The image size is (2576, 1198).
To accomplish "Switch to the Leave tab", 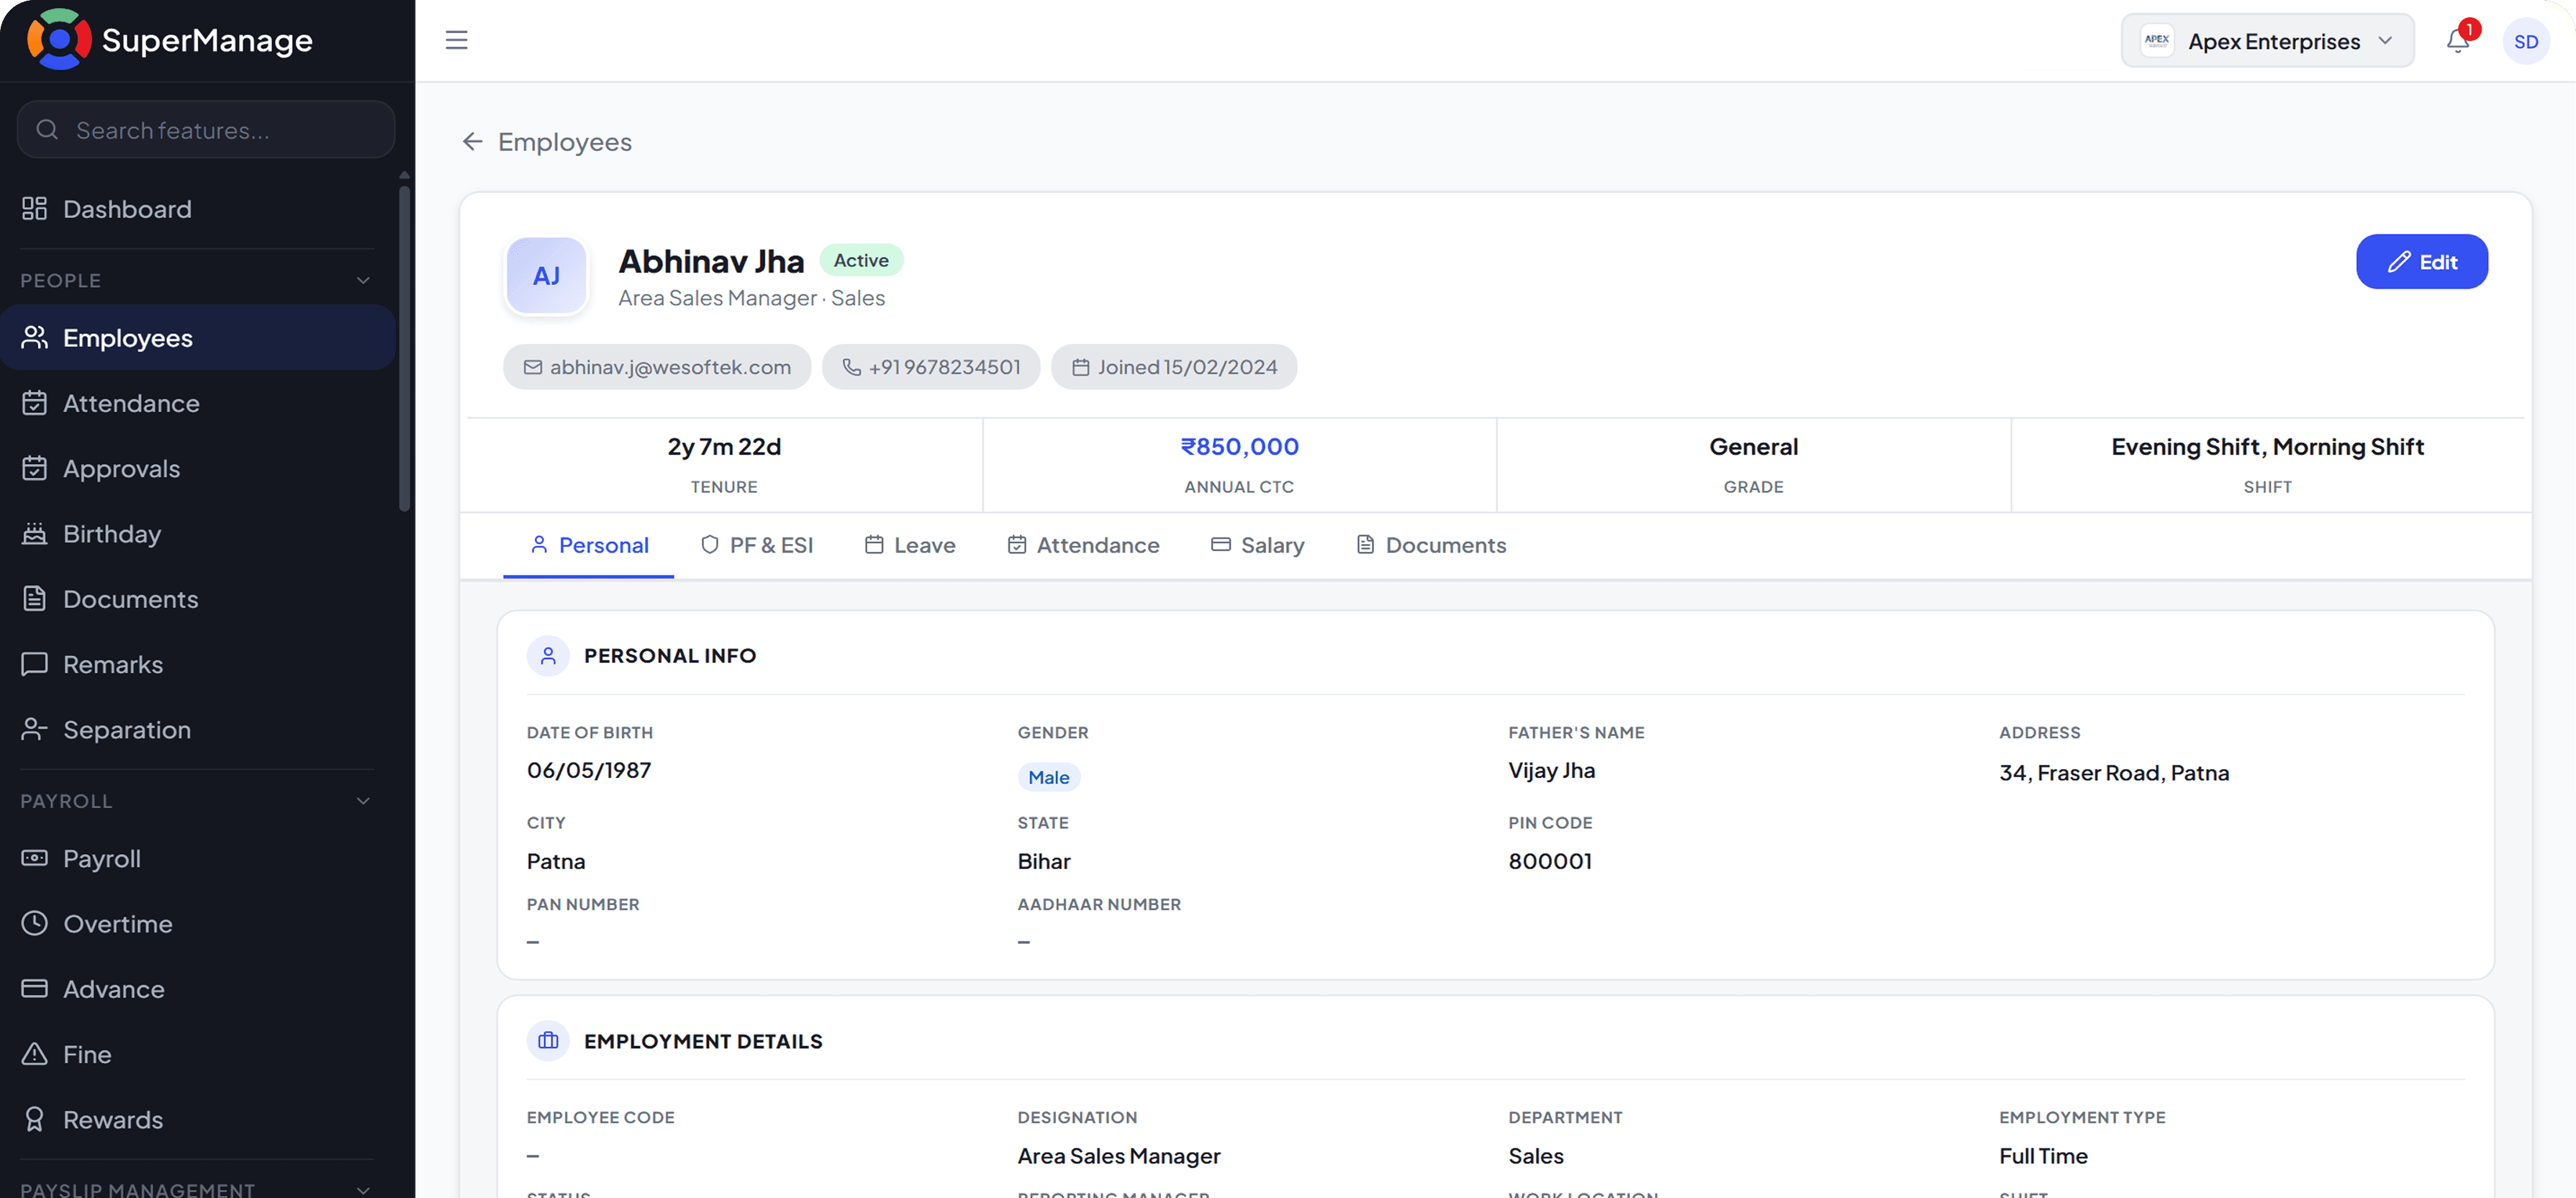I will 910,545.
